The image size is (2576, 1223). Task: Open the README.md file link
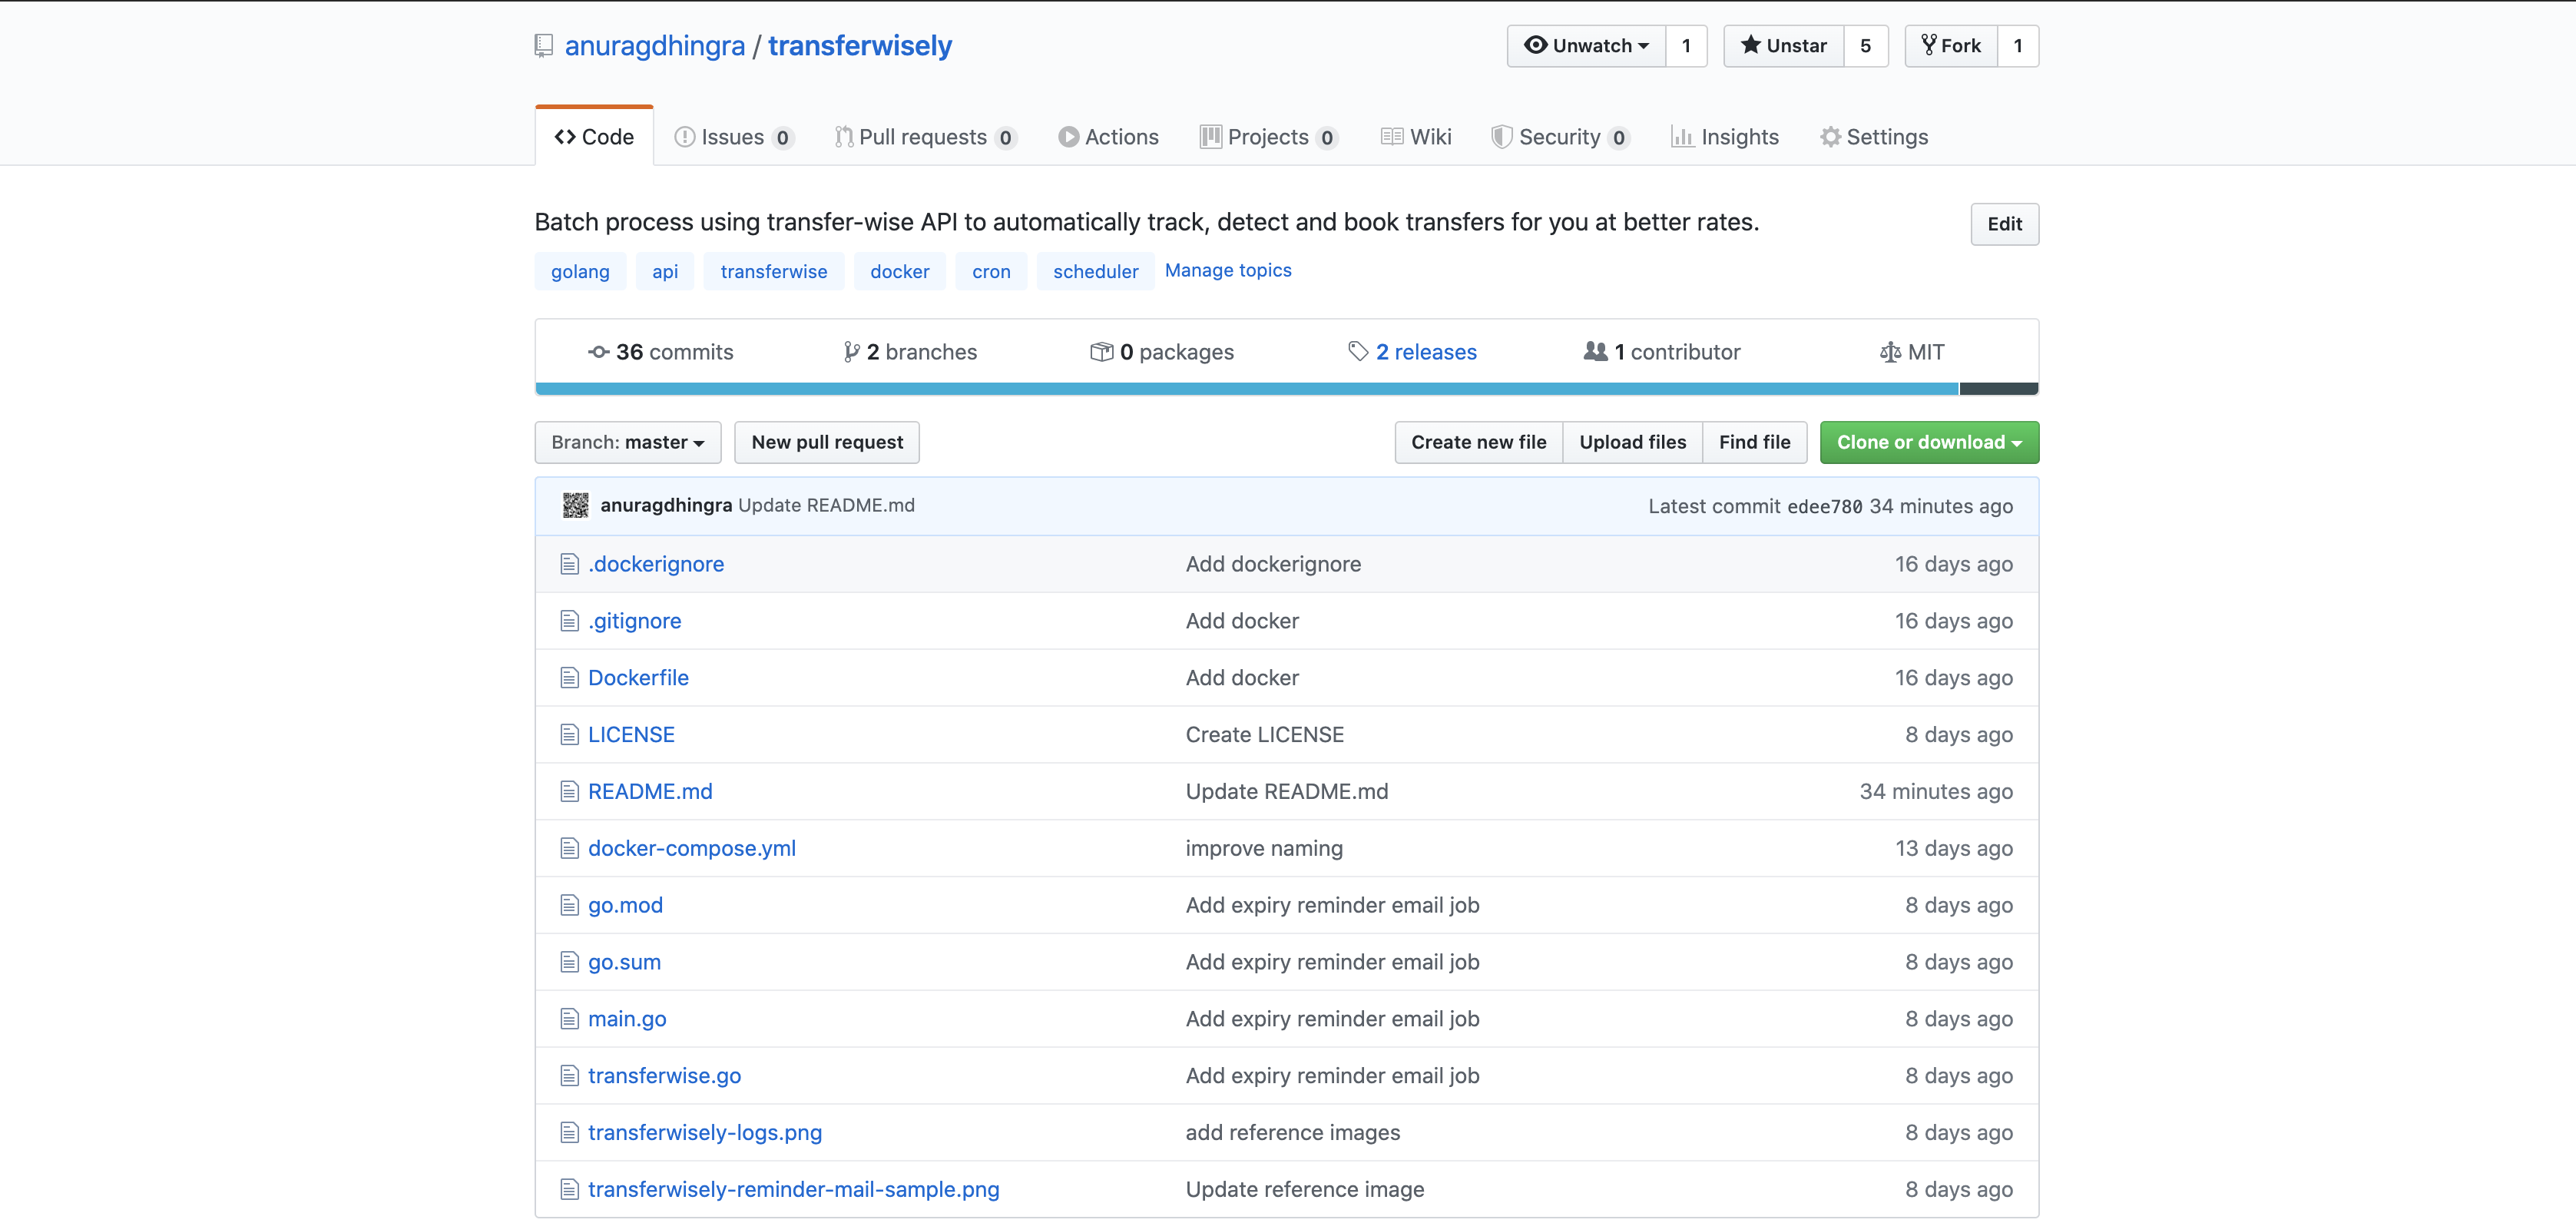649,790
